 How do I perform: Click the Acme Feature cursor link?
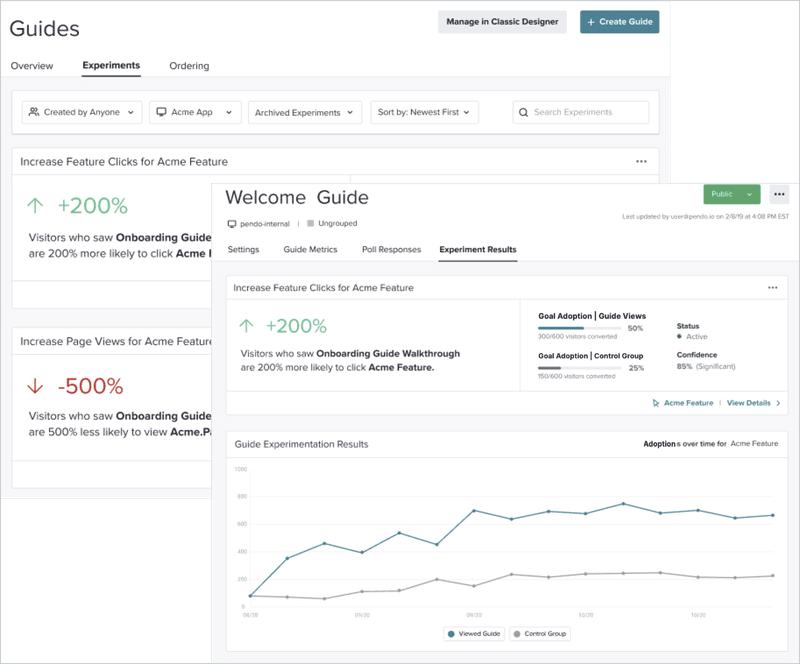coord(683,403)
